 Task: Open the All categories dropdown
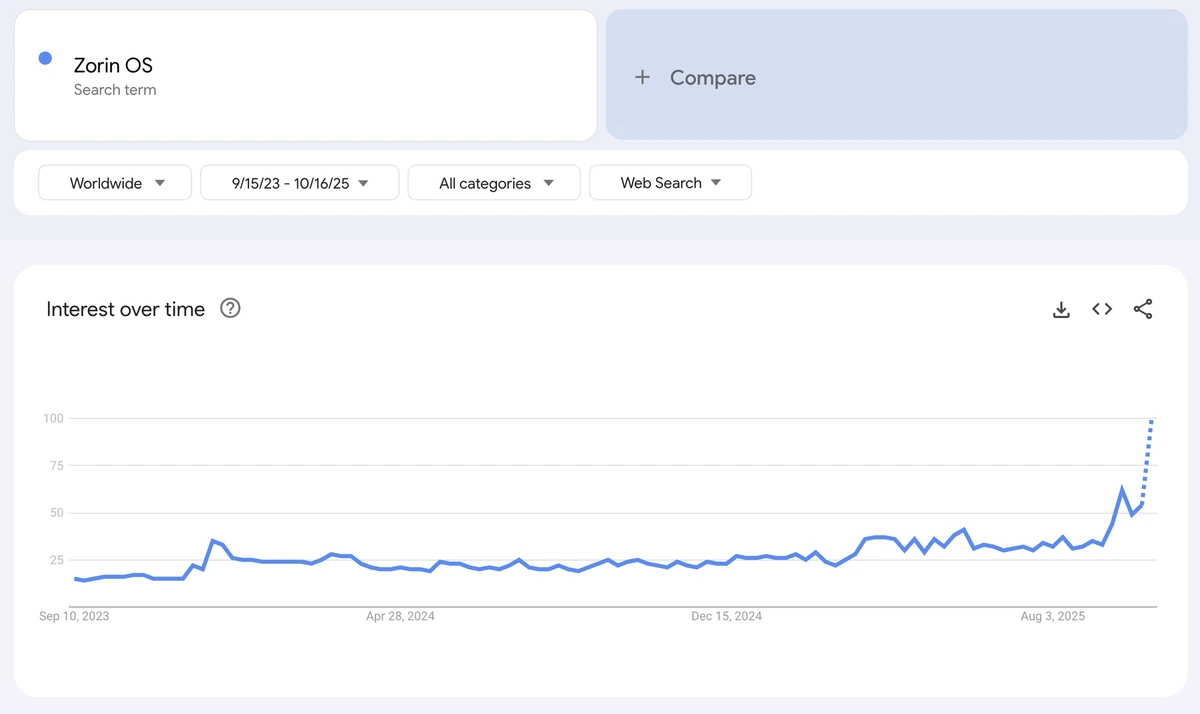494,182
